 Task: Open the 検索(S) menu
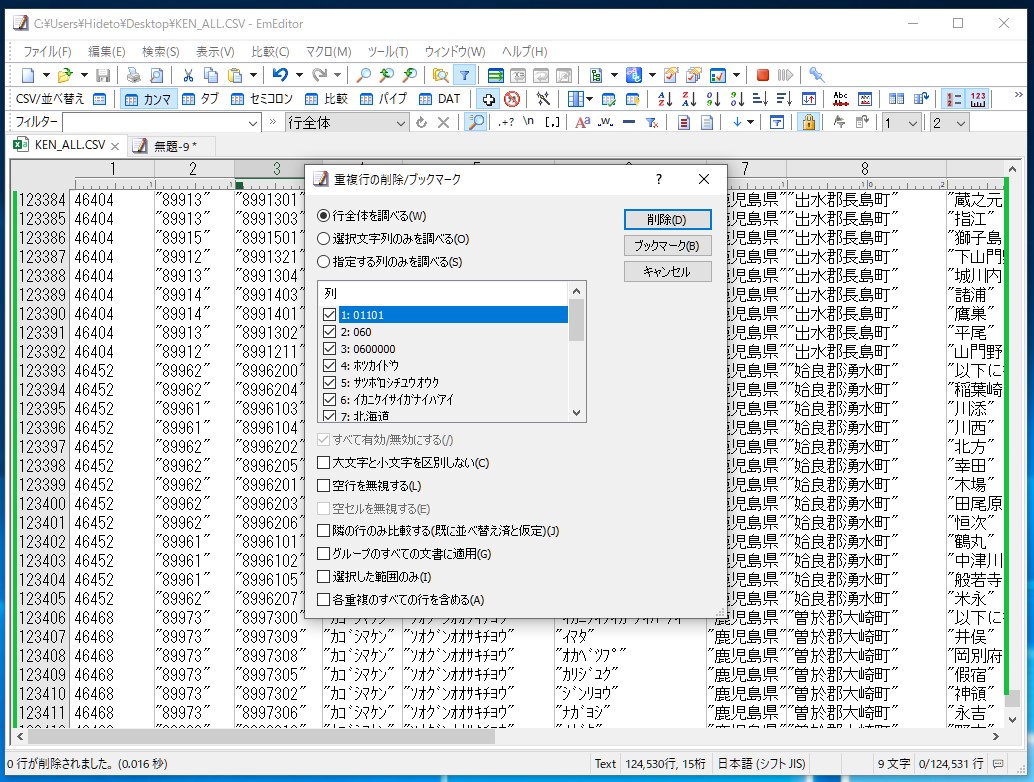tap(160, 51)
